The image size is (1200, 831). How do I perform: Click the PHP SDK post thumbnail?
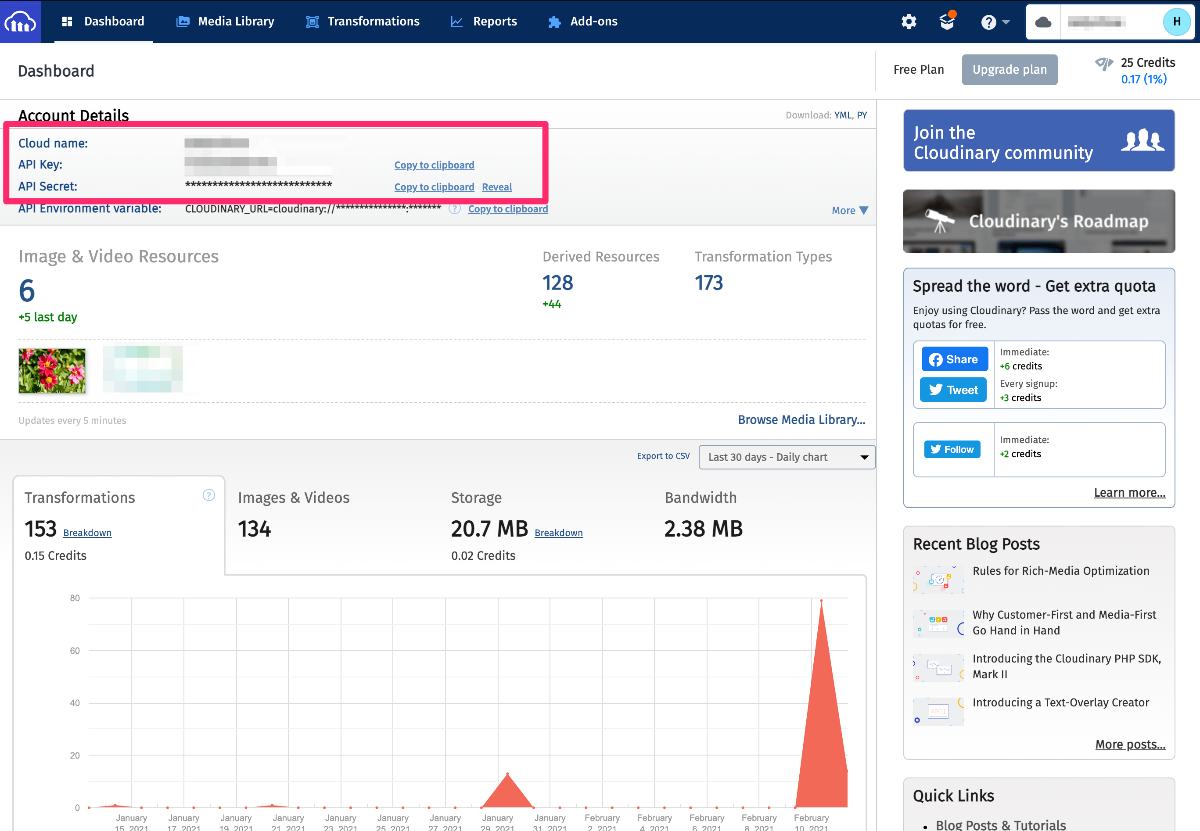tap(938, 667)
